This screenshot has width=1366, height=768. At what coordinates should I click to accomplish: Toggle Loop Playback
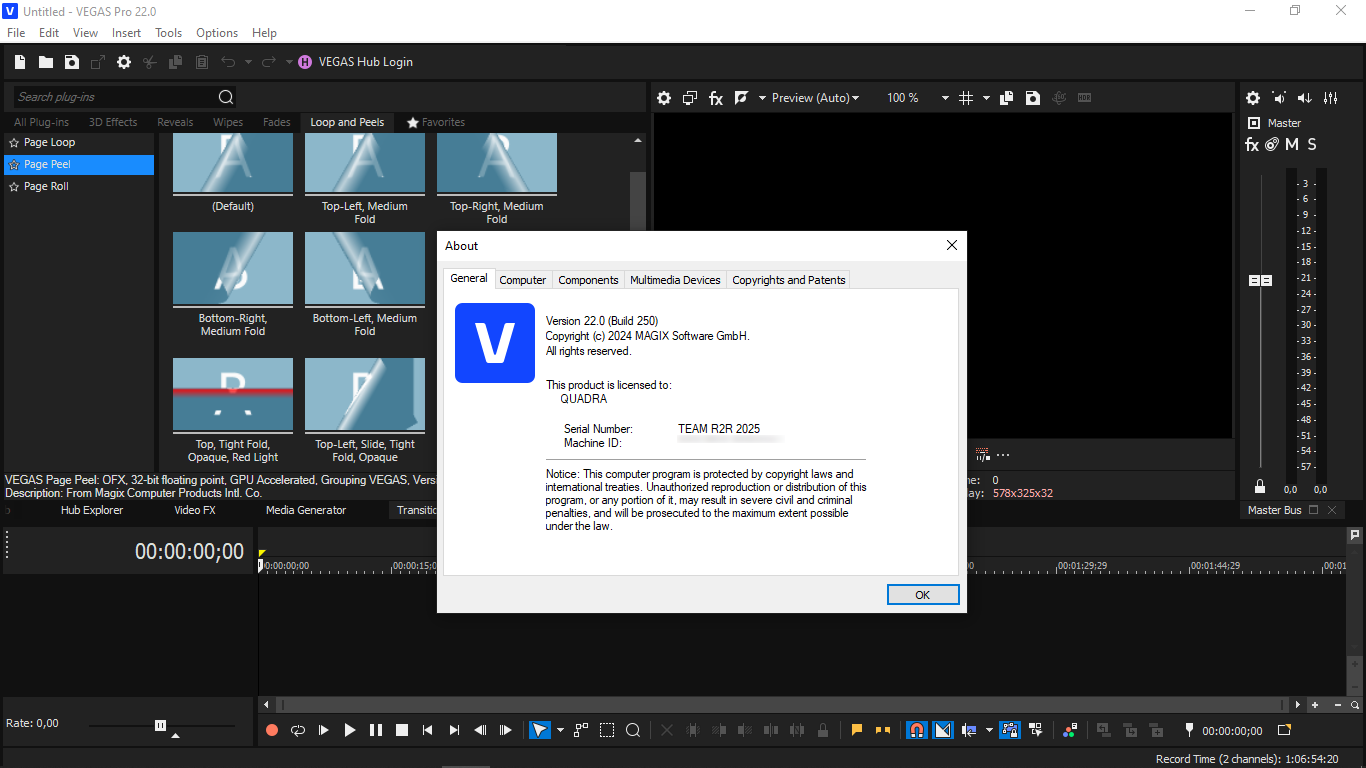[298, 731]
